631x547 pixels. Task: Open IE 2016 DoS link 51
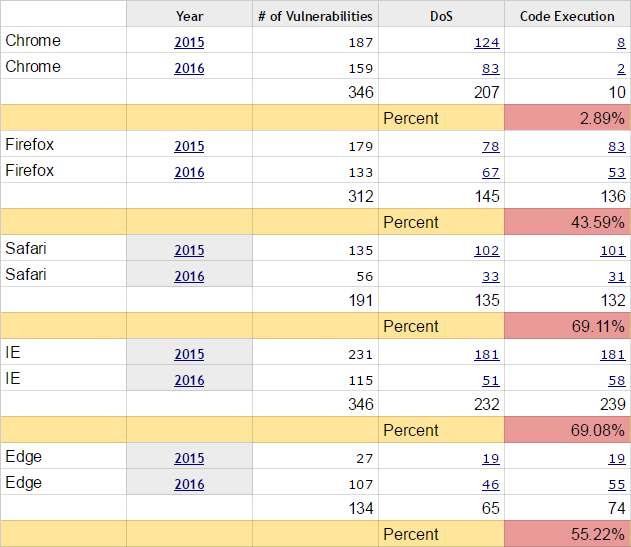click(491, 380)
